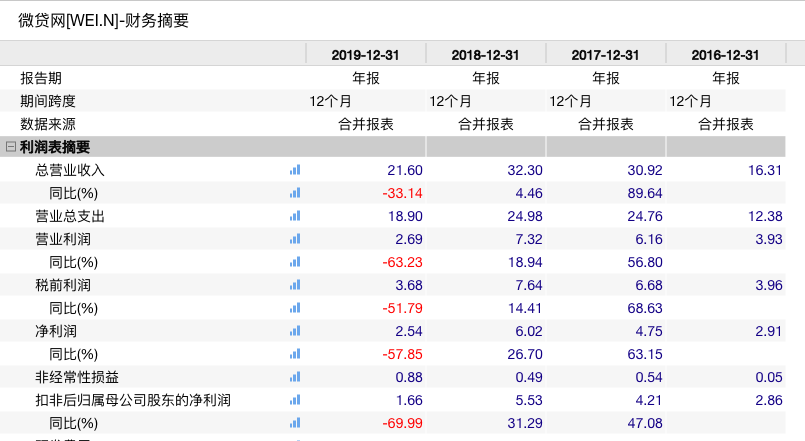Image resolution: width=805 pixels, height=441 pixels.
Task: Click the 扣非后归属母公司股东的净利润 label
Action: (133, 400)
